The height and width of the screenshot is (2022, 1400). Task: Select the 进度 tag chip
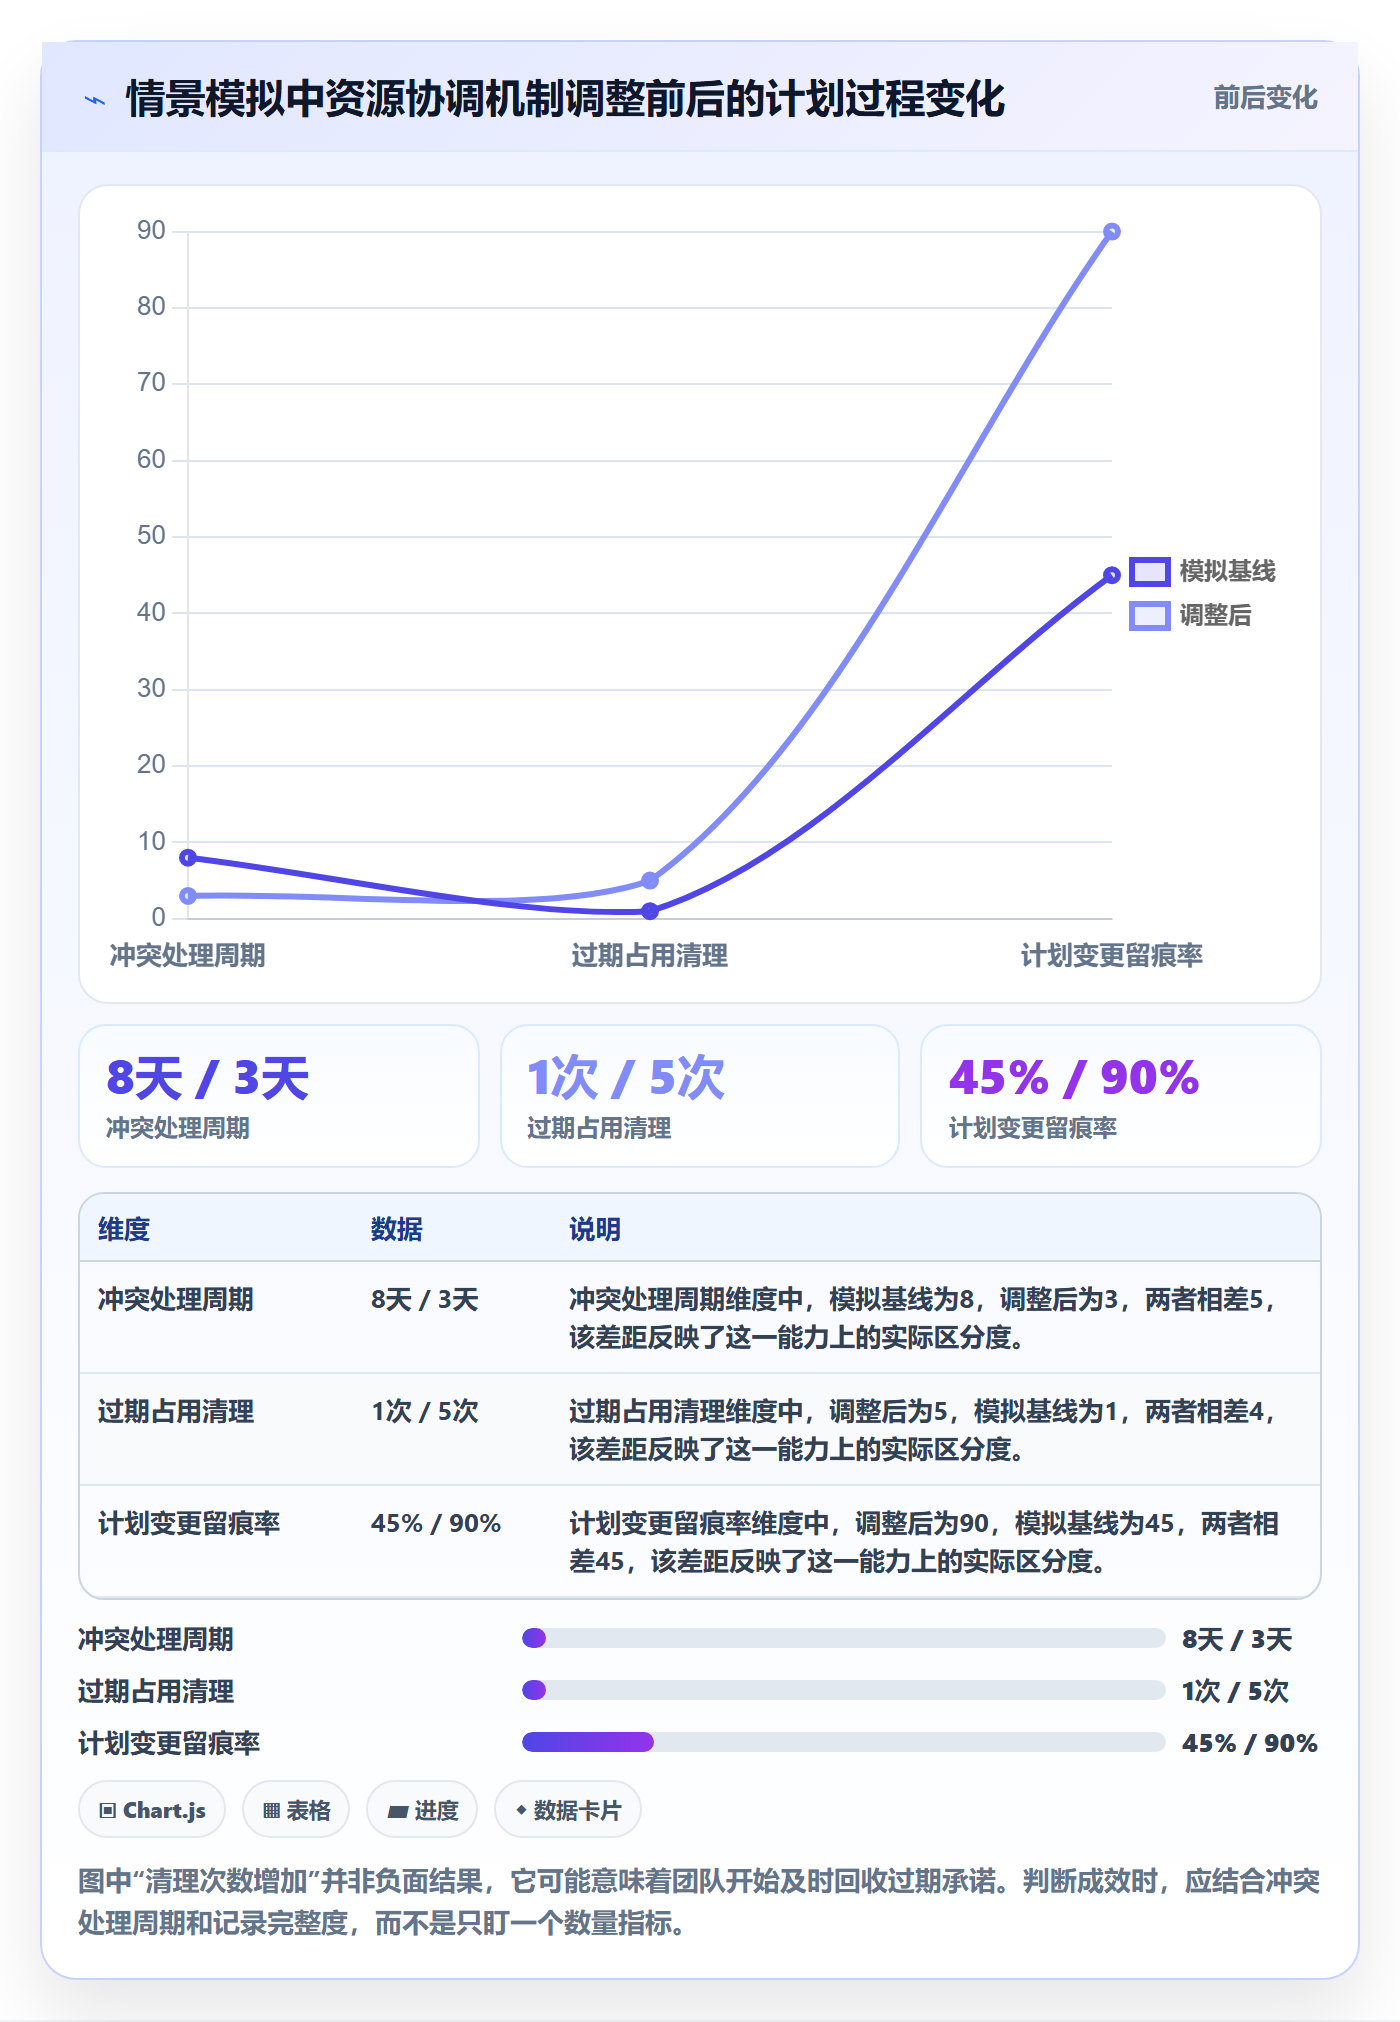422,1810
